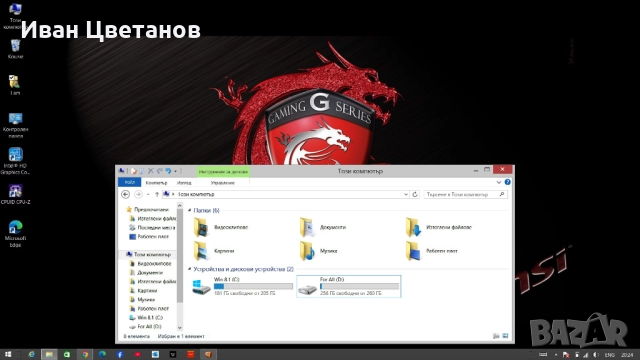
Task: Click the Delete X icon in quick access toolbar
Action: (151, 171)
